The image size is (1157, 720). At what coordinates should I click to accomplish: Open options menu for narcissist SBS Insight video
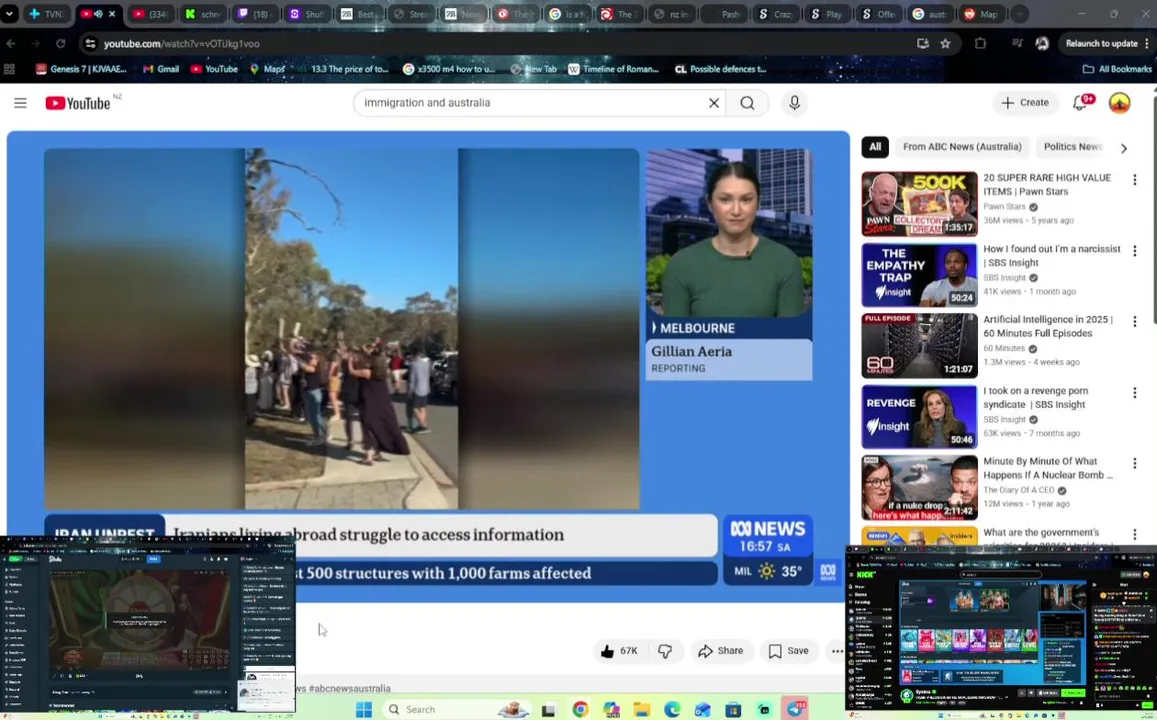point(1135,251)
